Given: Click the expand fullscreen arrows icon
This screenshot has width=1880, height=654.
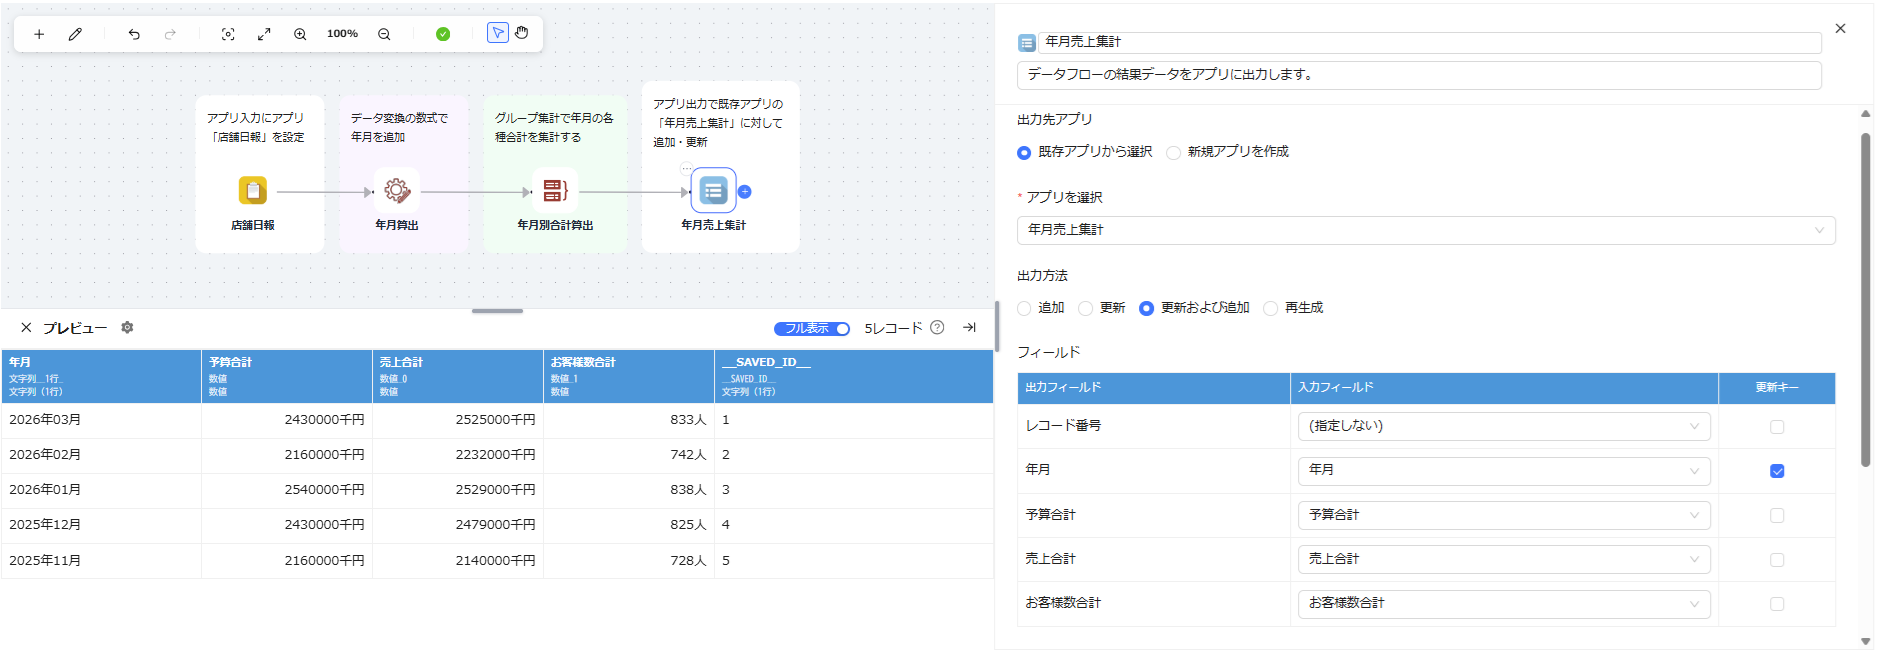Looking at the screenshot, I should click(264, 34).
